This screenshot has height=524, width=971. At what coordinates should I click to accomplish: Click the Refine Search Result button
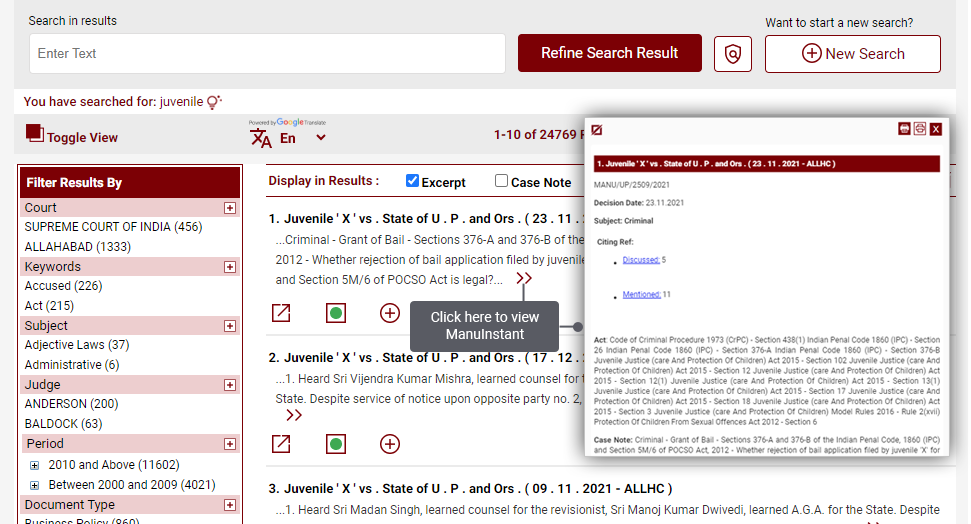[609, 53]
